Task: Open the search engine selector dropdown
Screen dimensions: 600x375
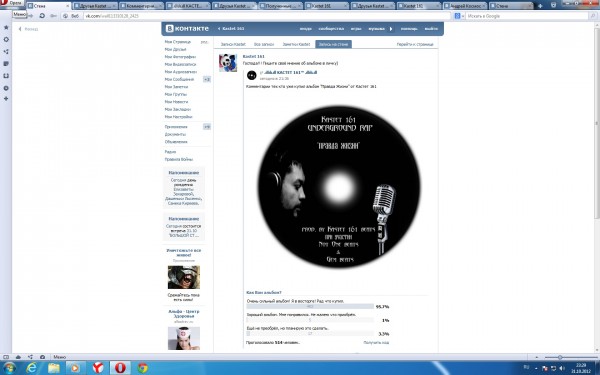Action: (x=459, y=16)
